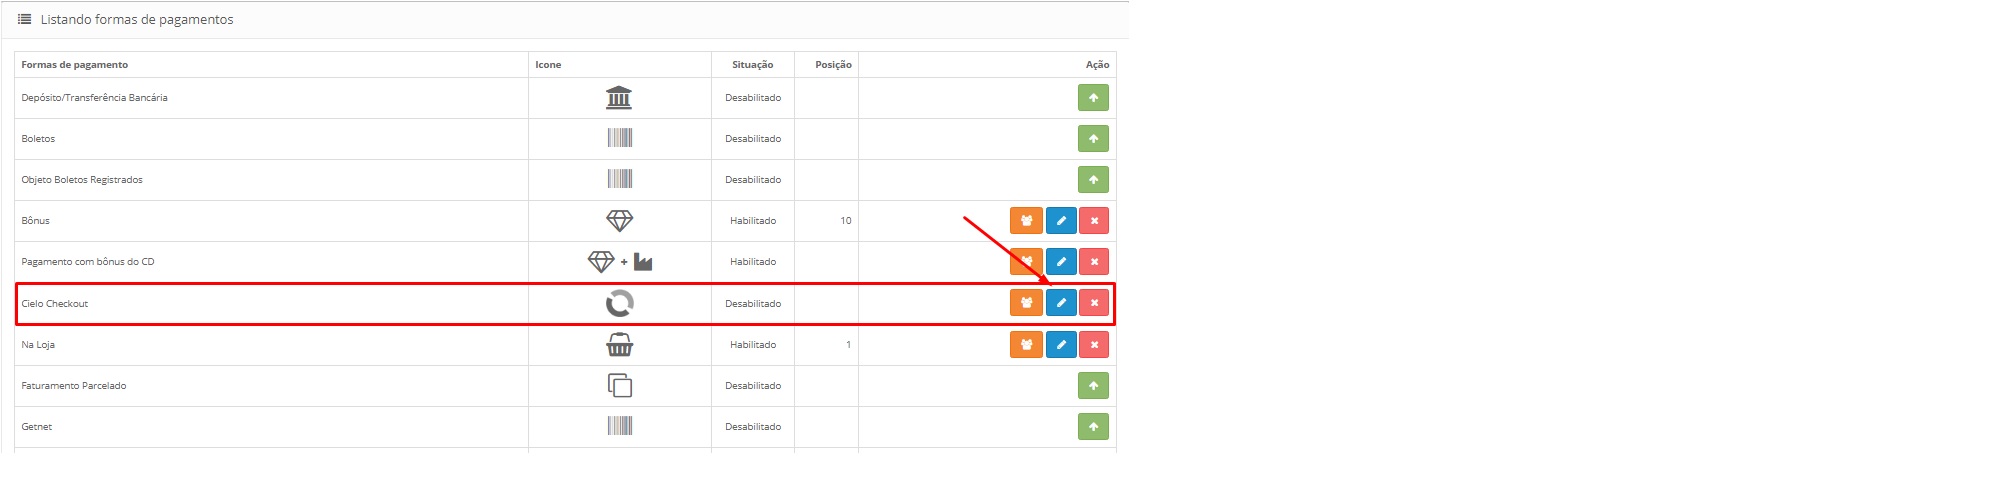Click the green arrow button for Depósito/Transferência Bancária

tap(1093, 98)
